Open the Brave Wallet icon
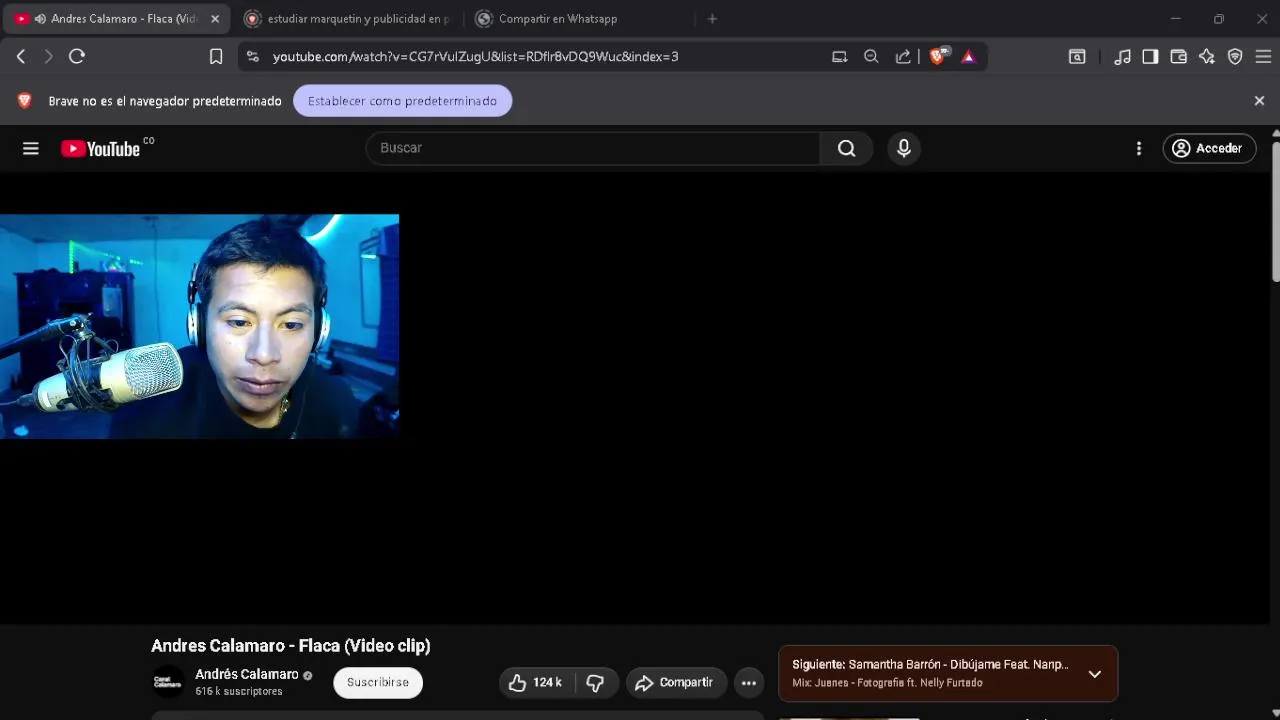1280x720 pixels. 1179,57
